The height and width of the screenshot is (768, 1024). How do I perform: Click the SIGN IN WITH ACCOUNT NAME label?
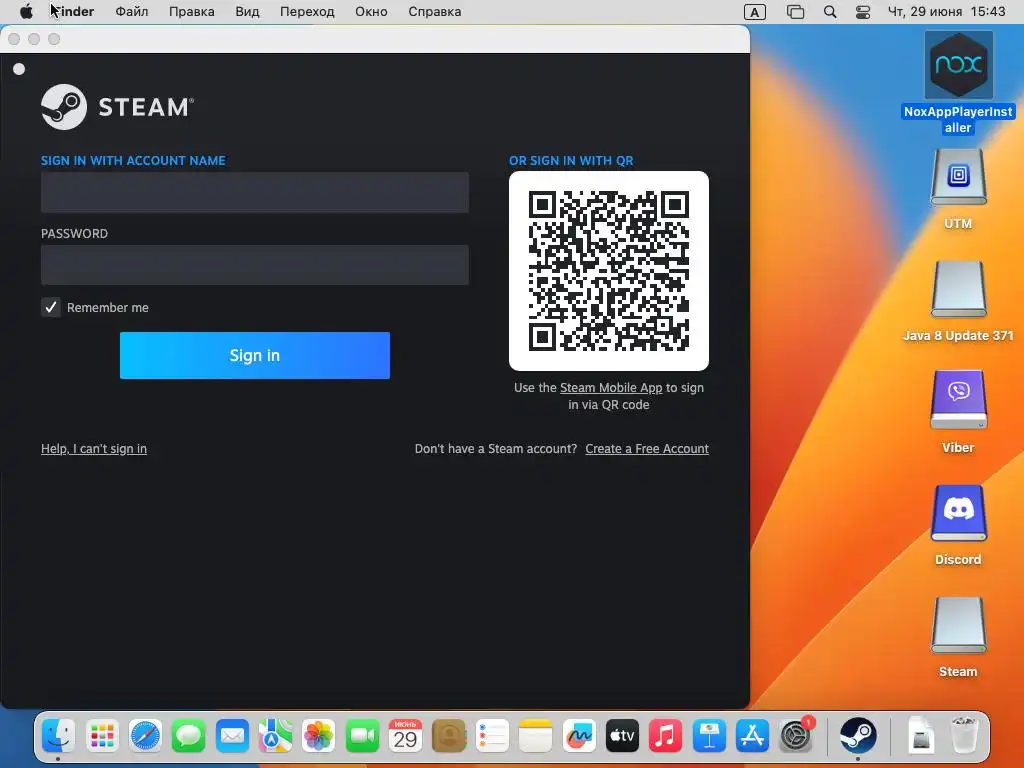[x=133, y=161]
